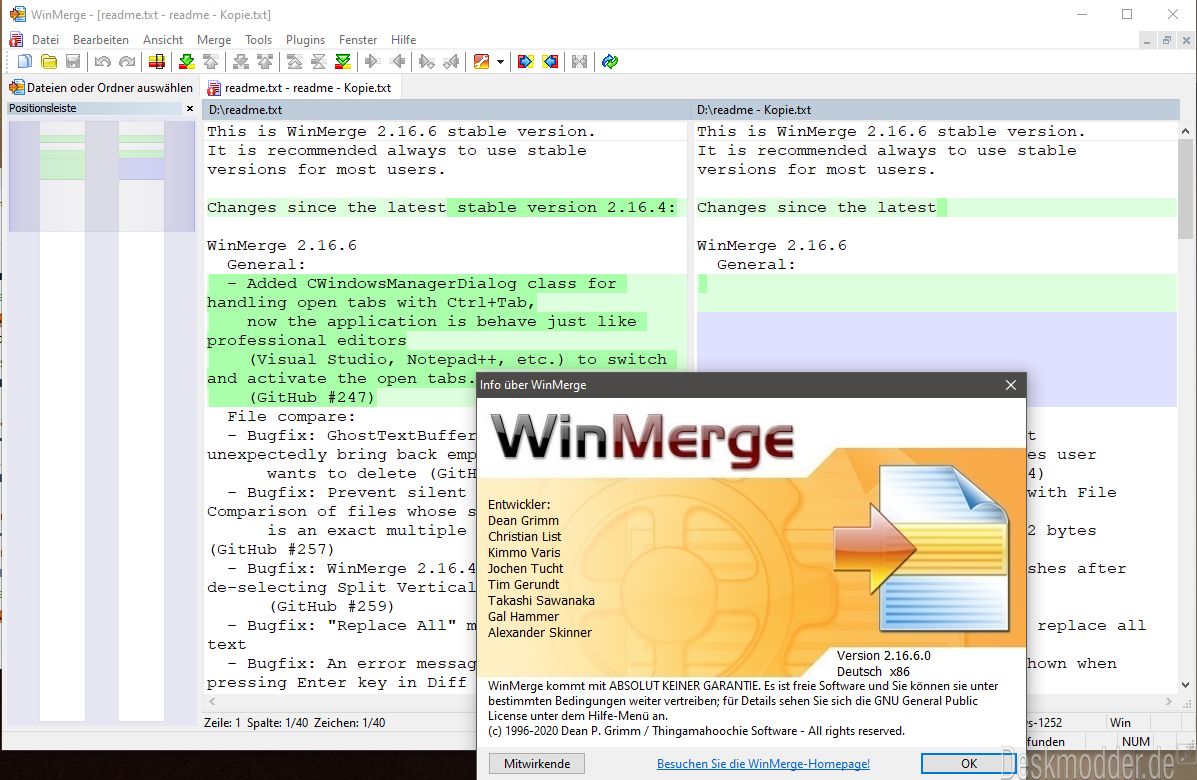Image resolution: width=1197 pixels, height=780 pixels.
Task: Open the Fenster menu
Action: point(358,40)
